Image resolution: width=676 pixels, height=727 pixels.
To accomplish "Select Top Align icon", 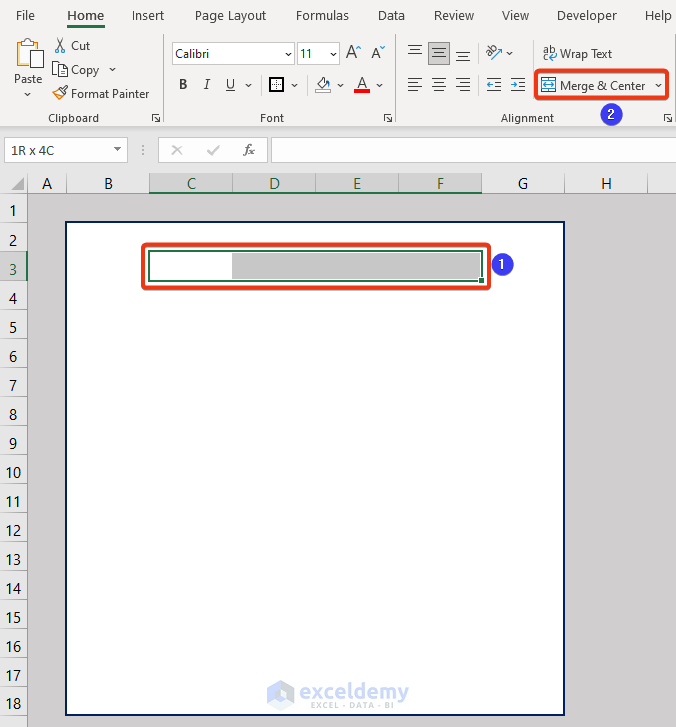I will [x=415, y=52].
